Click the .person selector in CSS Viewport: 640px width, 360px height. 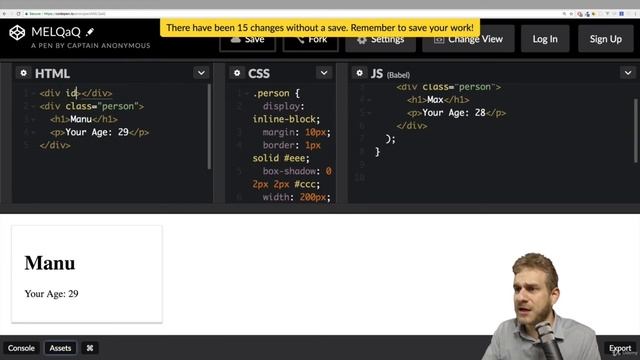point(271,93)
